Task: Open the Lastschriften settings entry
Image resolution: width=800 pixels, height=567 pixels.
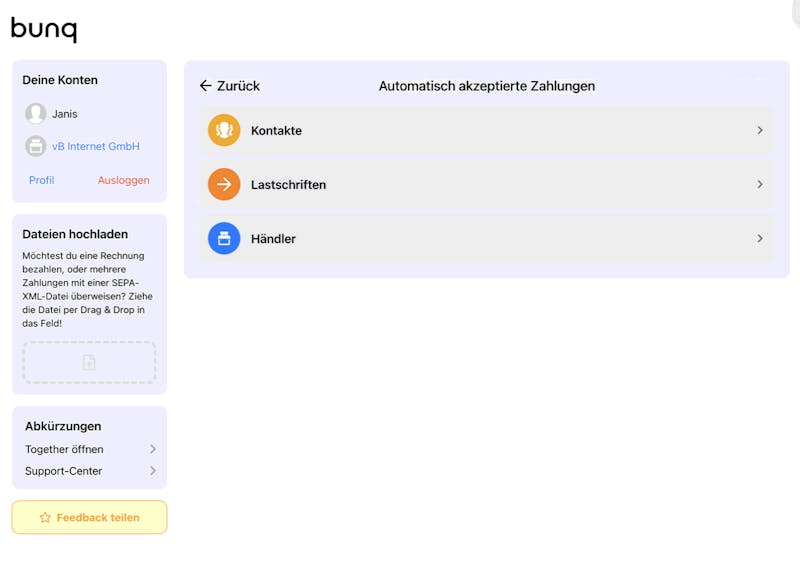Action: pos(487,184)
